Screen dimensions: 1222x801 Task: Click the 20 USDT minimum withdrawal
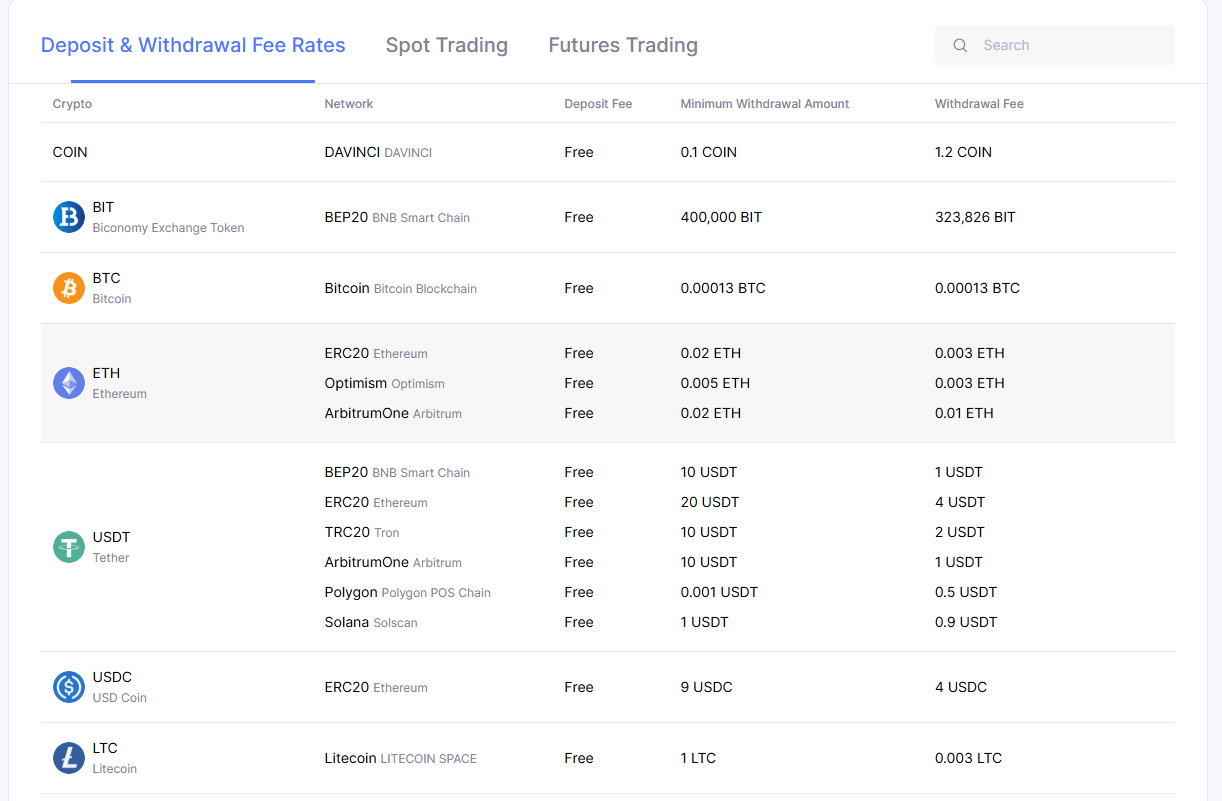[x=709, y=502]
